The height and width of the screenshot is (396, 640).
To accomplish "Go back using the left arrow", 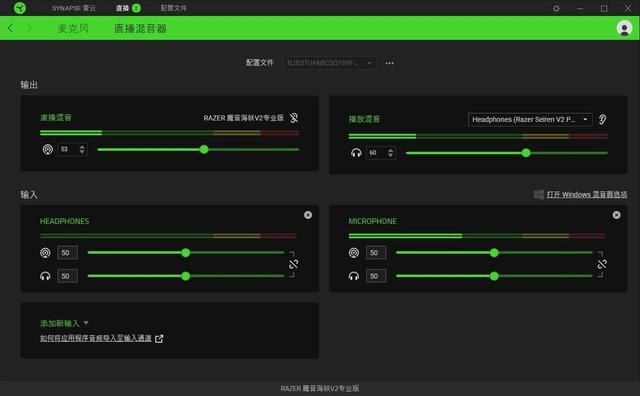I will 11,28.
